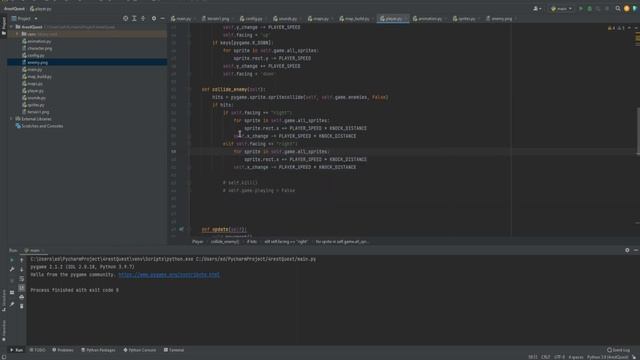Click Player breadcrumb at editor bottom

pos(198,242)
